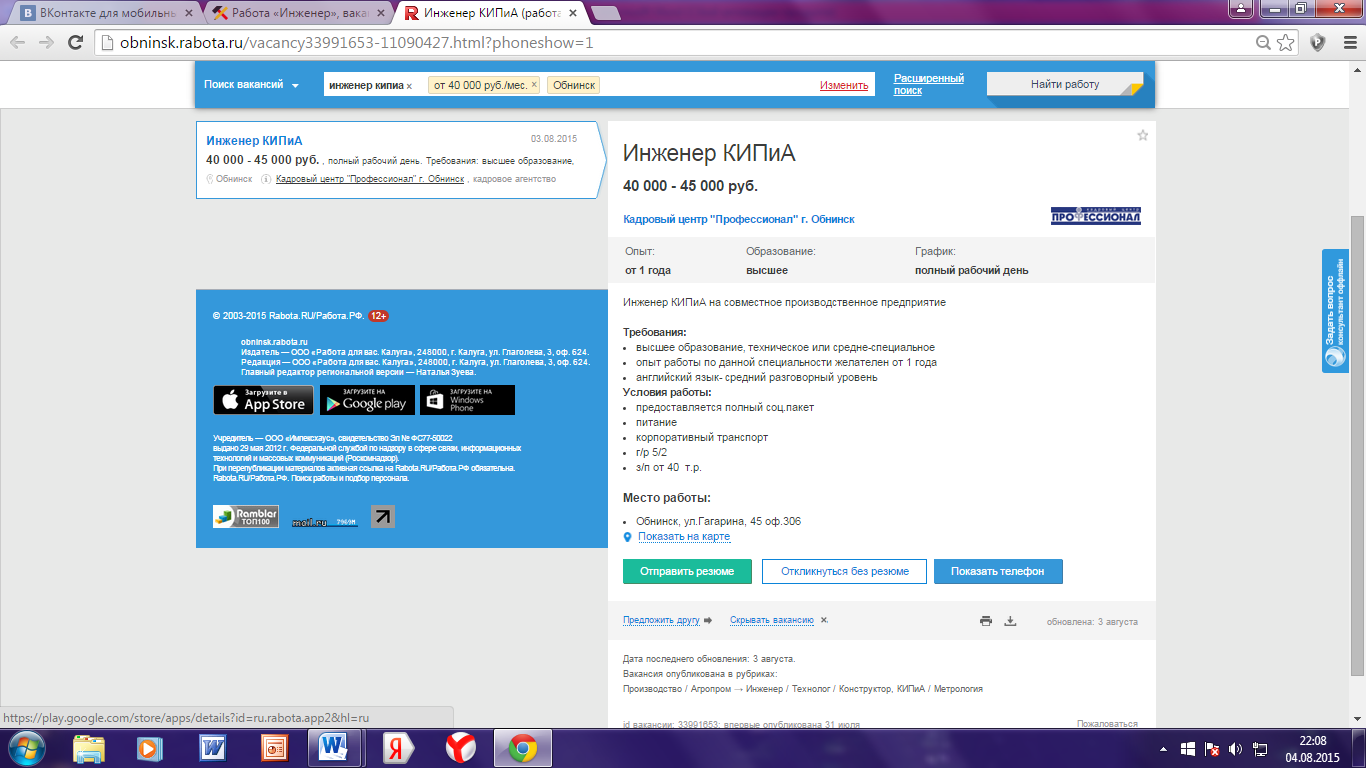Image resolution: width=1366 pixels, height=768 pixels.
Task: Click the 'Обнинск' city tag in search field
Action: click(574, 85)
